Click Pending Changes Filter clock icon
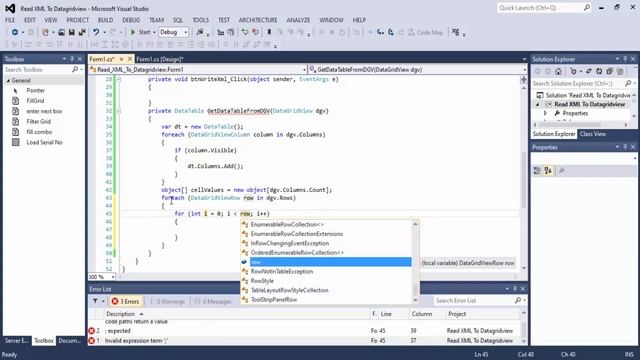The height and width of the screenshot is (360, 640). pyautogui.click(x=573, y=71)
